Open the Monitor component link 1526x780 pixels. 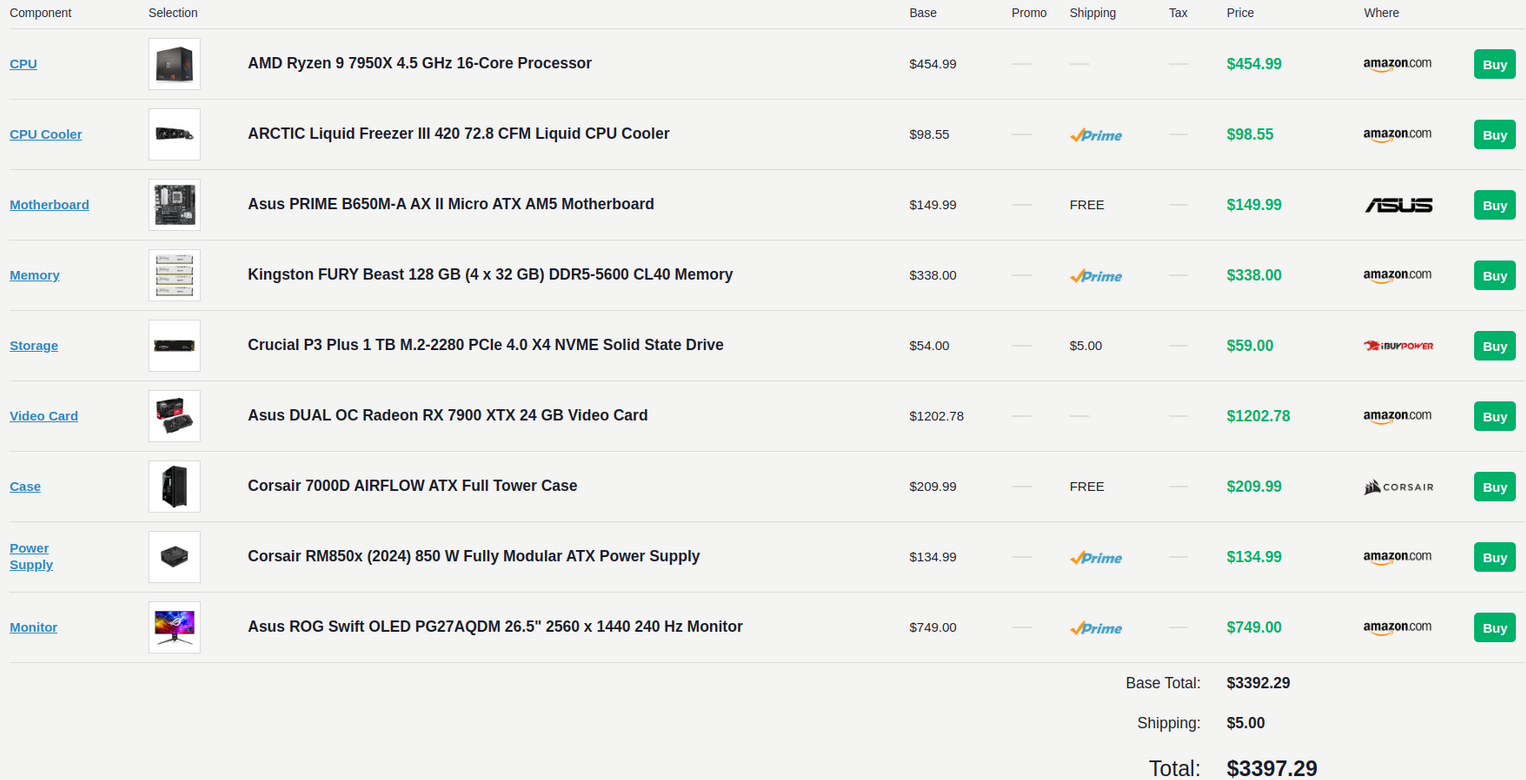point(34,627)
